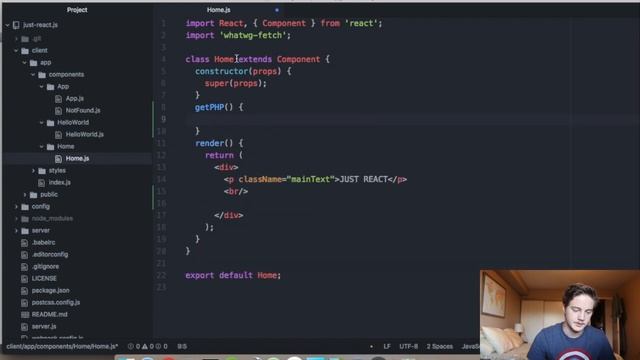Collapse the HelloWorld folder chevron
Screen dimensions: 640x360
42,123
